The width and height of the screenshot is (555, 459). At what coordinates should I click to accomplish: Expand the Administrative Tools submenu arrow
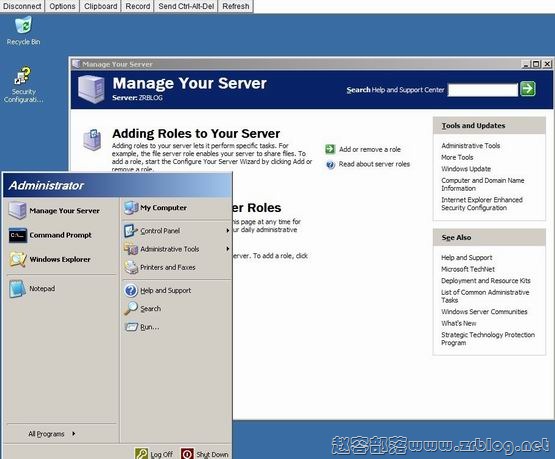(x=228, y=249)
